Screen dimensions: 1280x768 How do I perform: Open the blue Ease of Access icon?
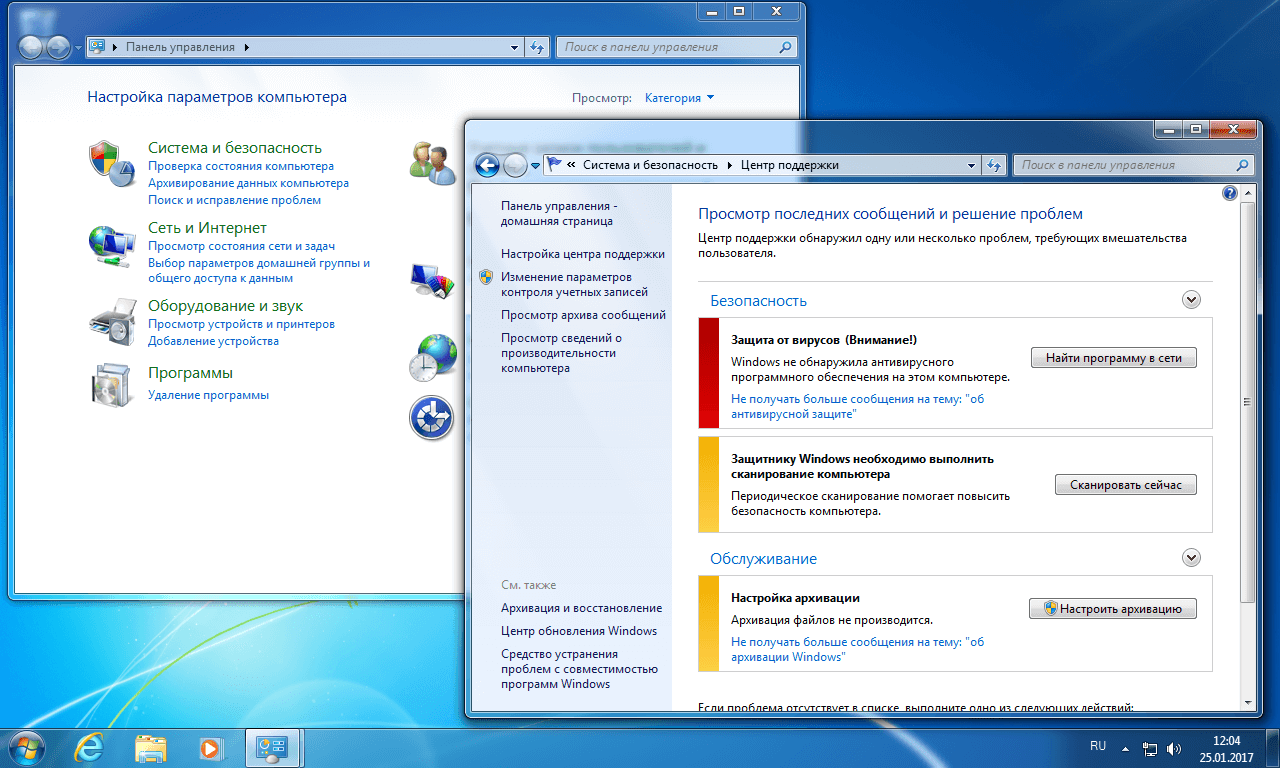click(x=433, y=417)
